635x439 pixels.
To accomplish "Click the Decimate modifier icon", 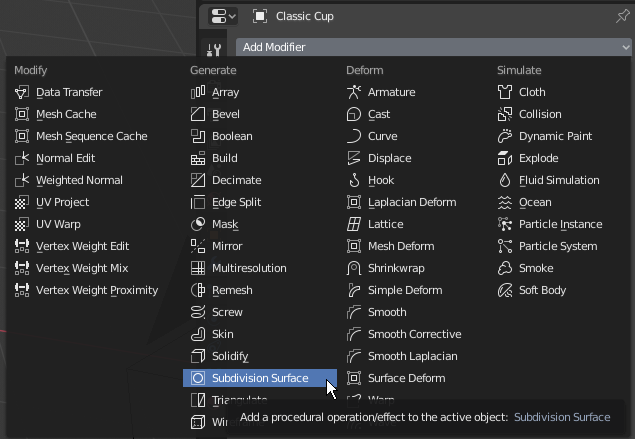I will (198, 180).
